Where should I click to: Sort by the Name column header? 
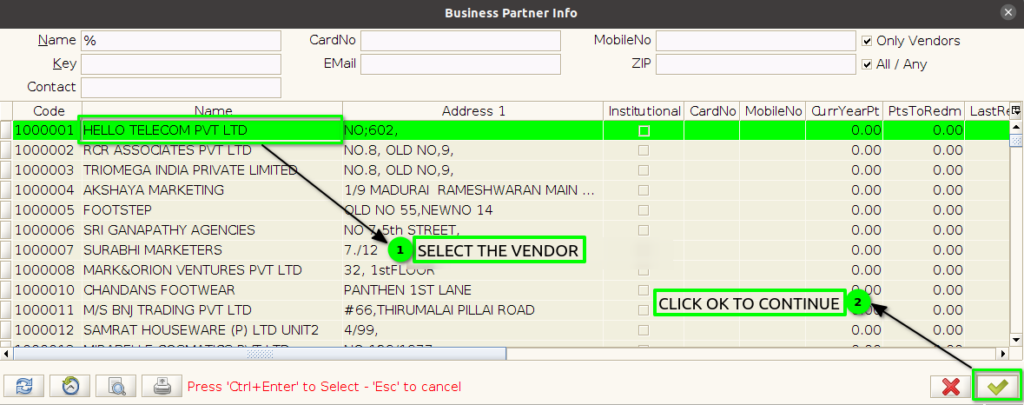(212, 111)
